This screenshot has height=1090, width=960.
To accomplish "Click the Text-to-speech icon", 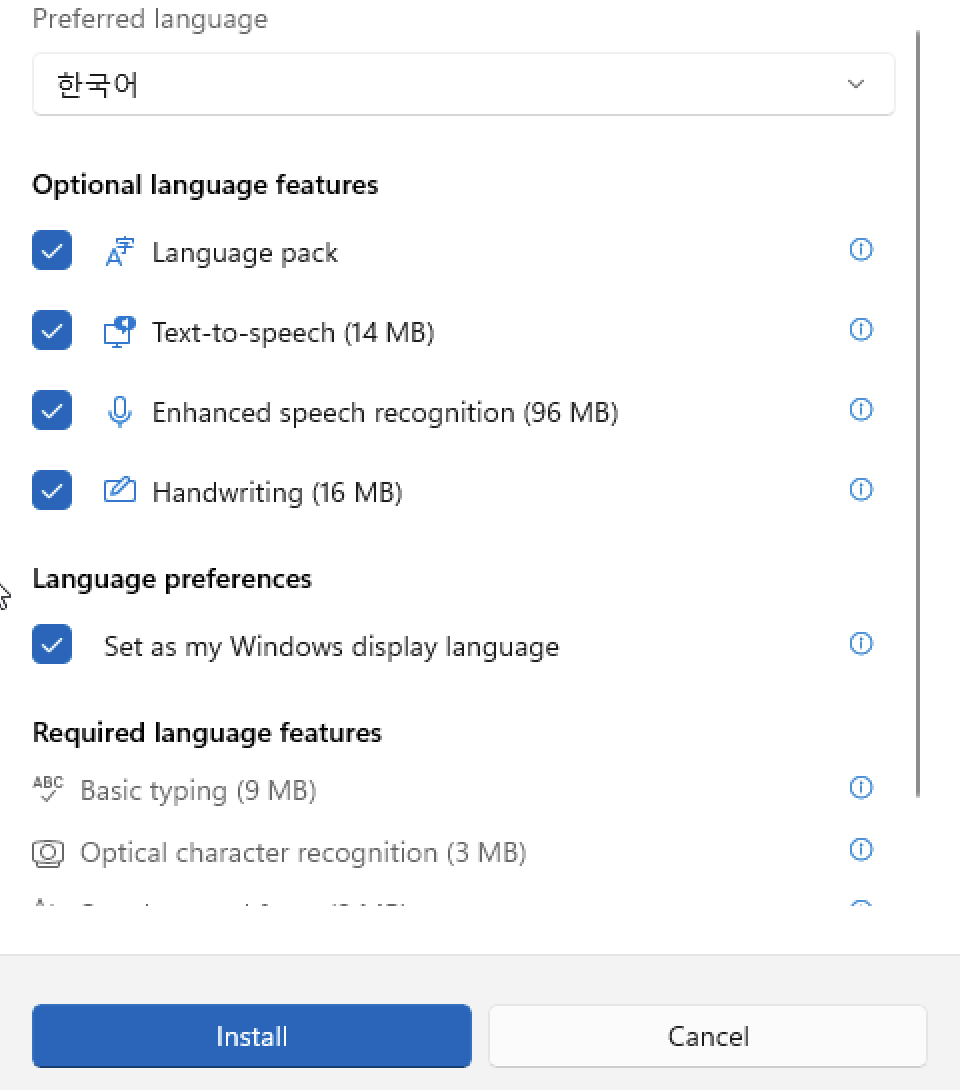I will pyautogui.click(x=120, y=332).
